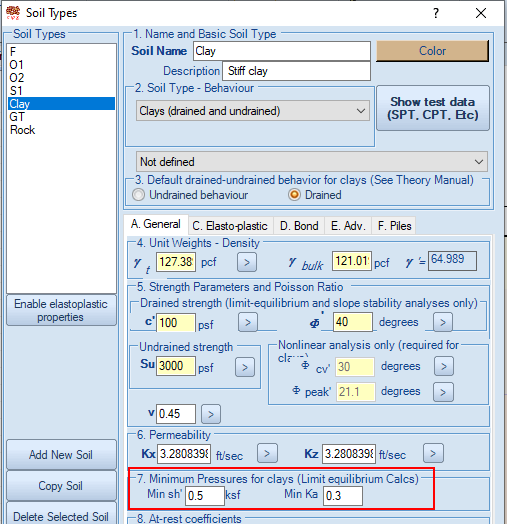507x524 pixels.
Task: Close the Soil Types dialog
Action: point(481,13)
